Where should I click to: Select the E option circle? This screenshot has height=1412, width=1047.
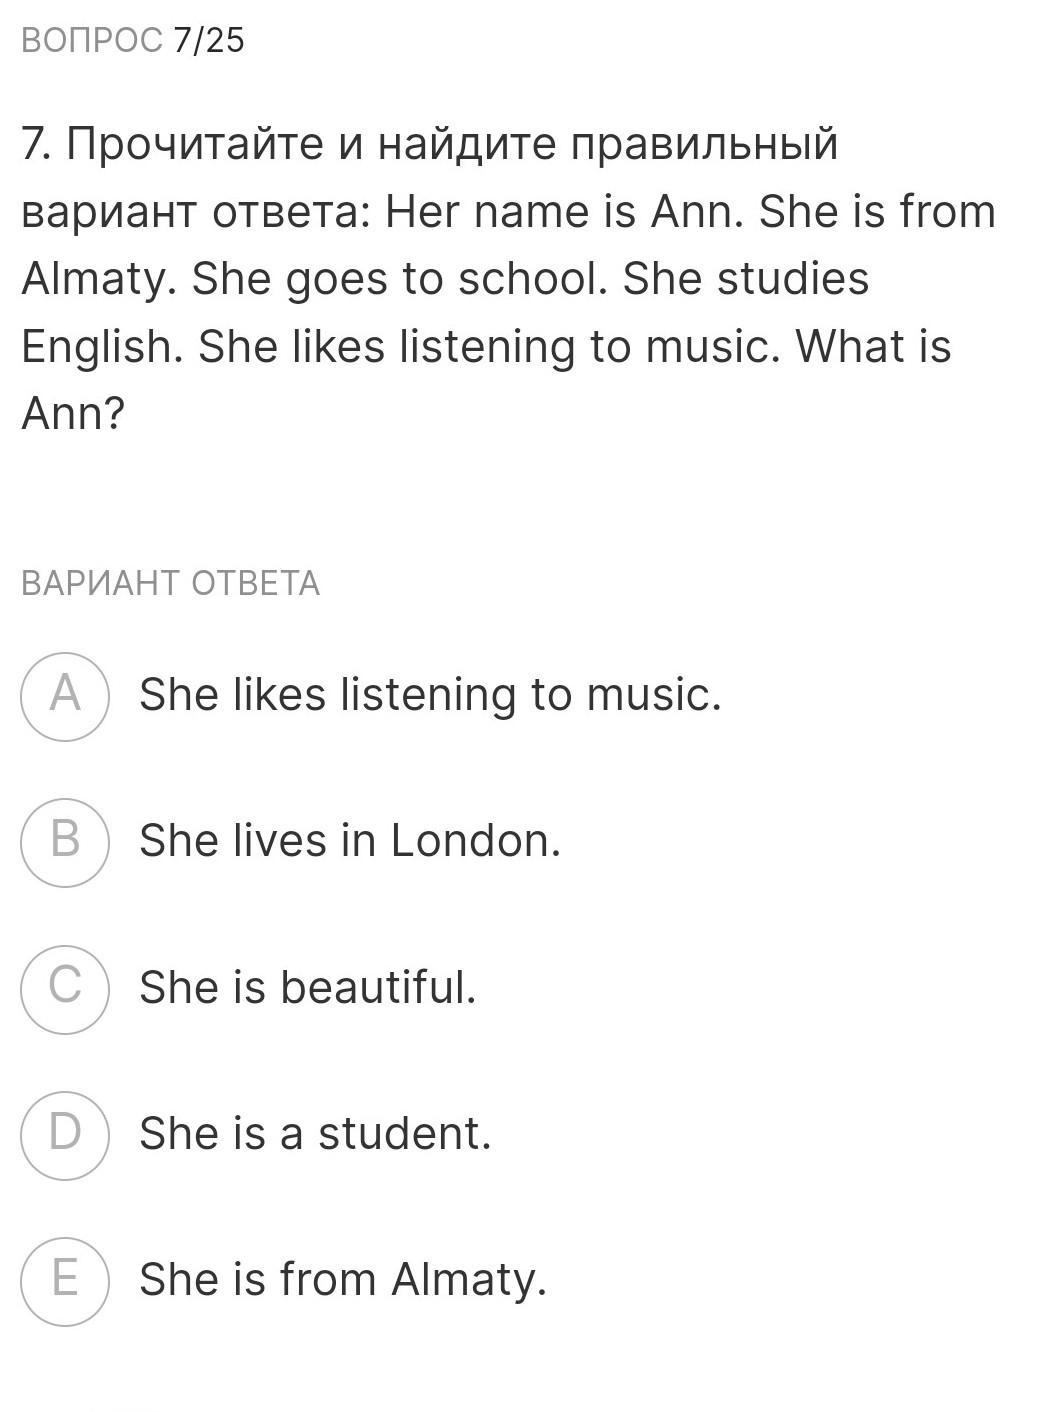(x=65, y=1281)
